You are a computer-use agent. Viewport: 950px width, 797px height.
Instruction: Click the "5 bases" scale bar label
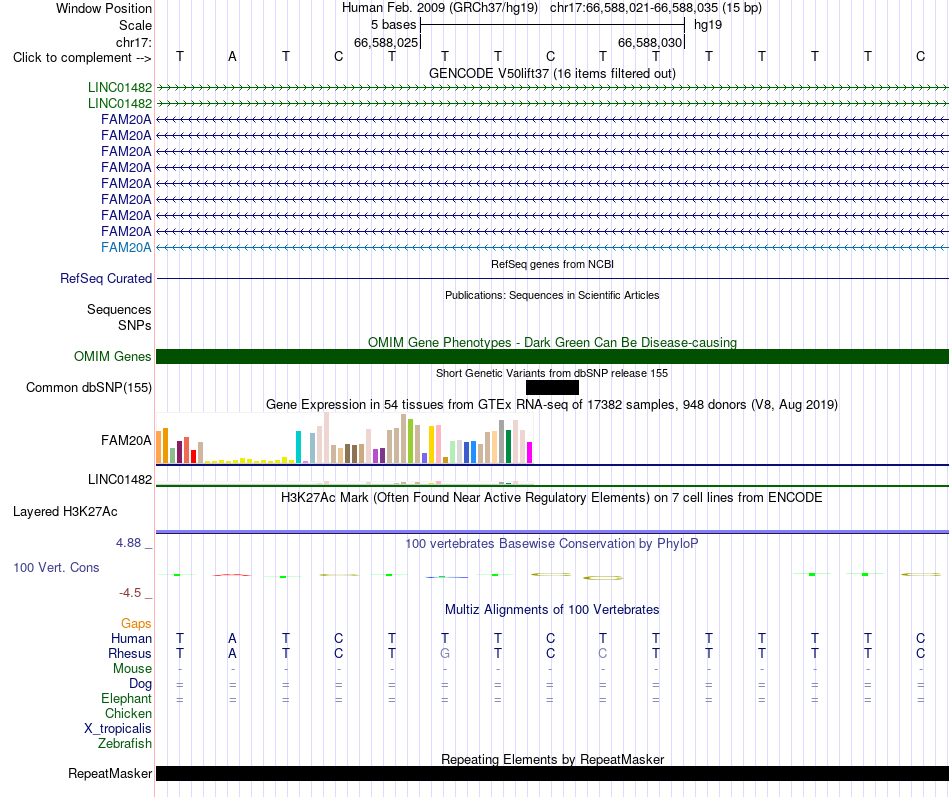coord(394,25)
